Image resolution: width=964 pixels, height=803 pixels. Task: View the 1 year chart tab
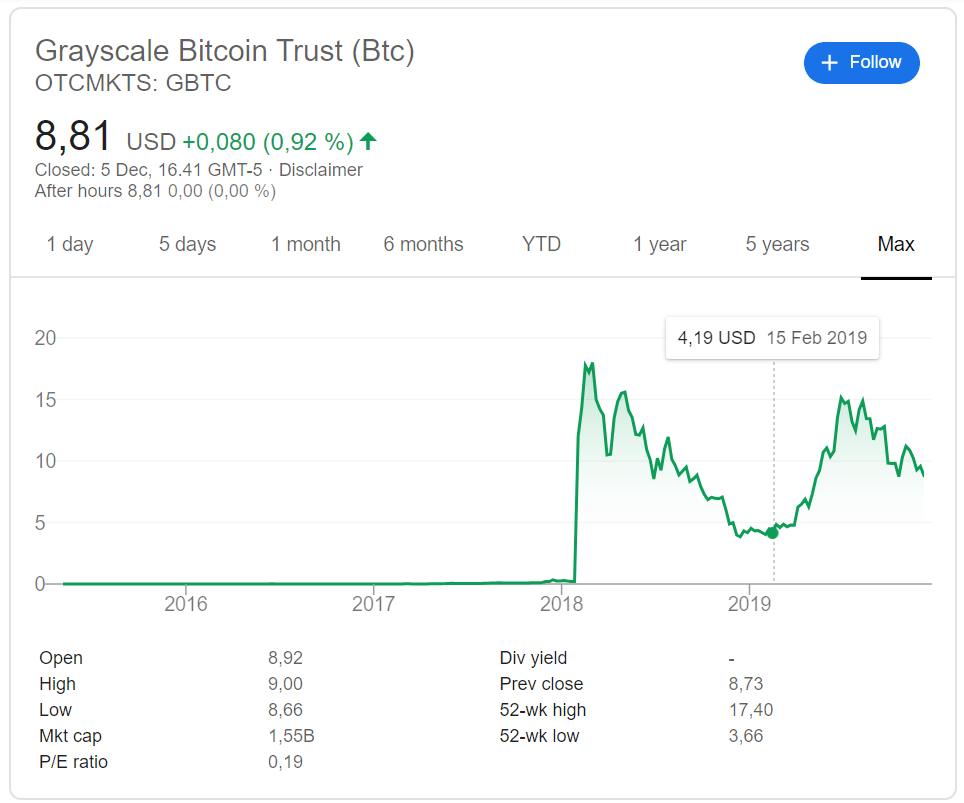[660, 245]
